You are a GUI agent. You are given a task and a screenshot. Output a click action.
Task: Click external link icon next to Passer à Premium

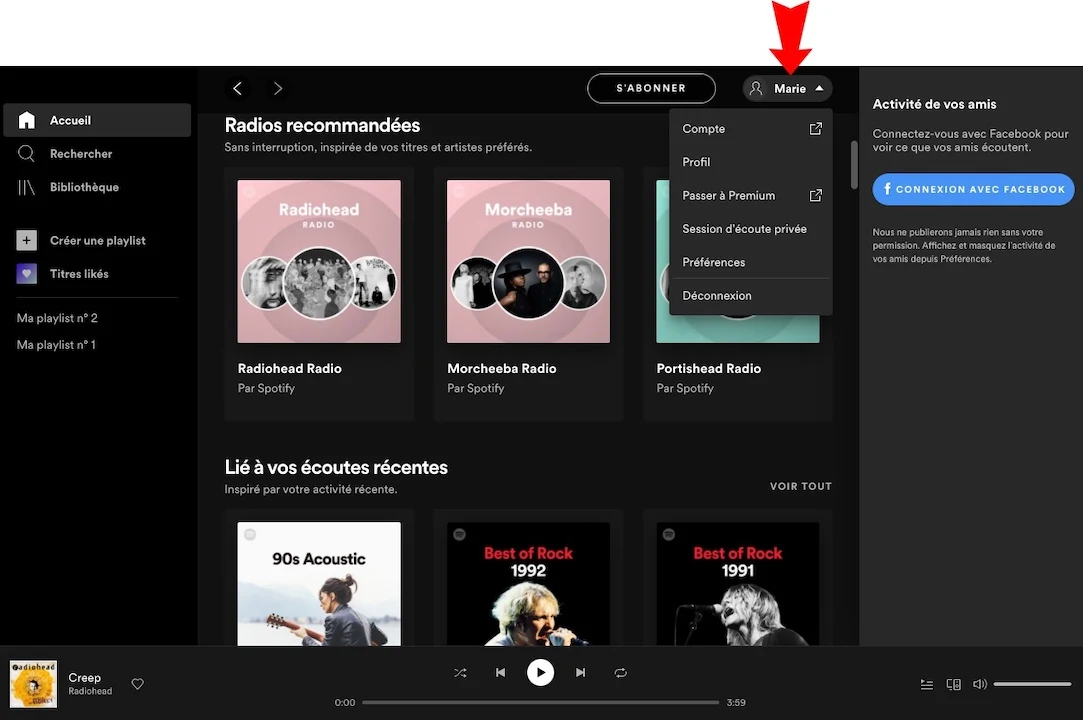816,196
